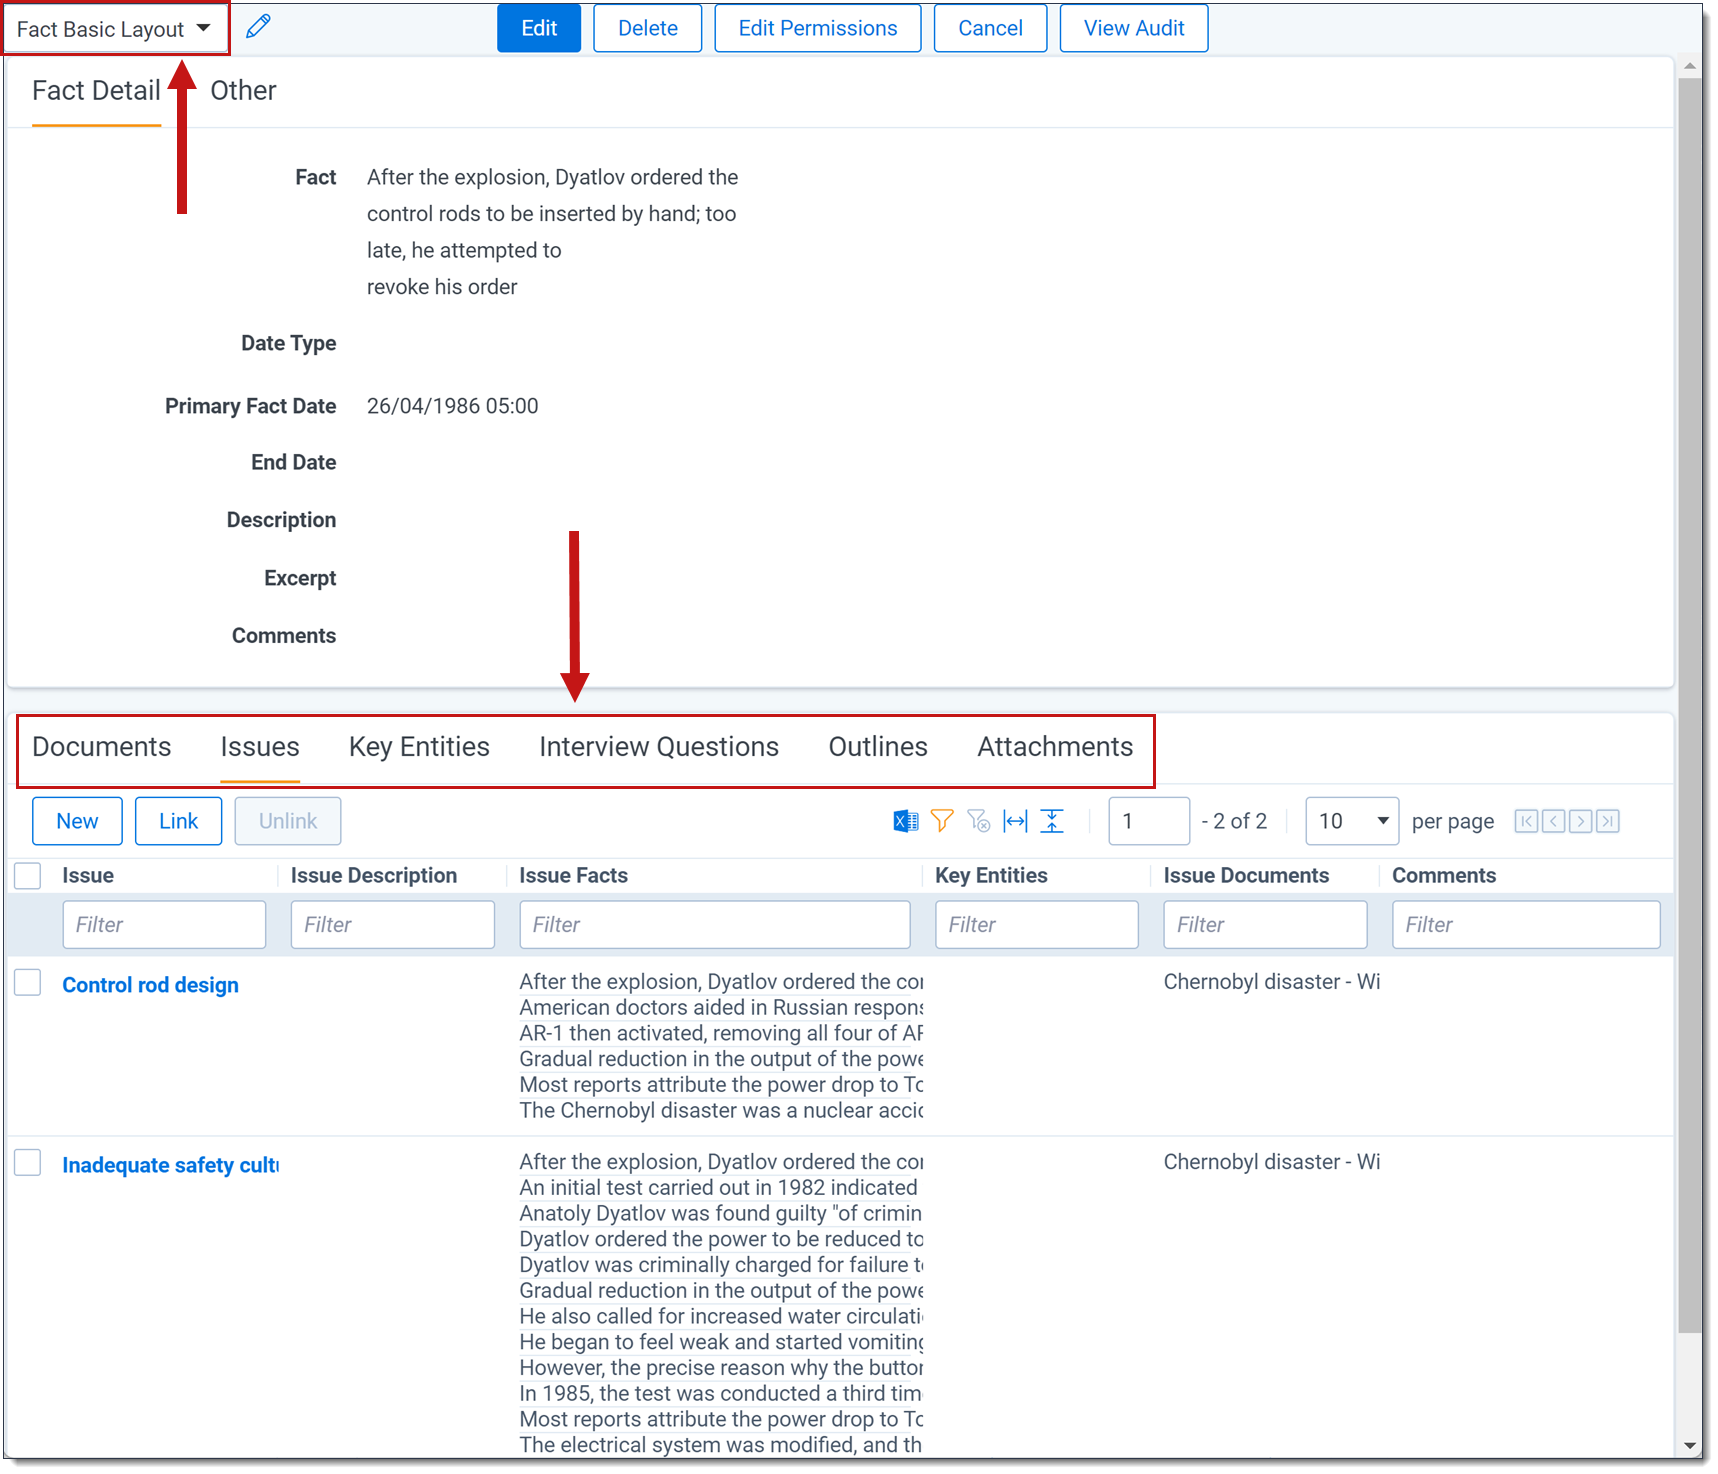The height and width of the screenshot is (1474, 1718).
Task: Click the pencil edit icon beside Fact Basic Layout
Action: [x=258, y=25]
